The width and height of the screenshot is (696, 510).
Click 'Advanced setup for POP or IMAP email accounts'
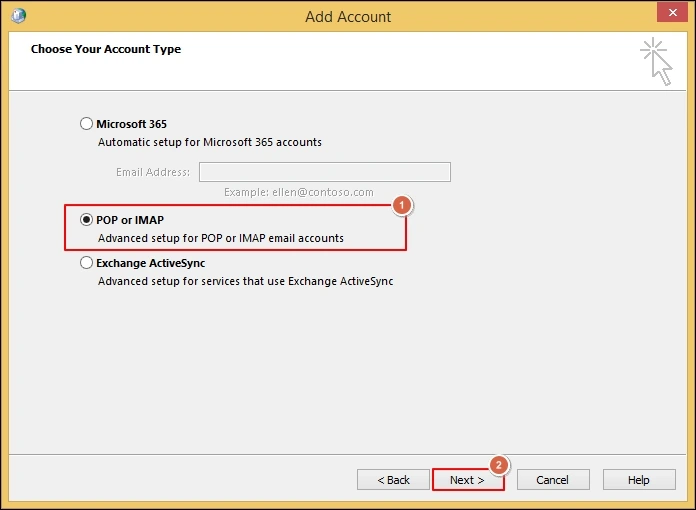pos(221,238)
